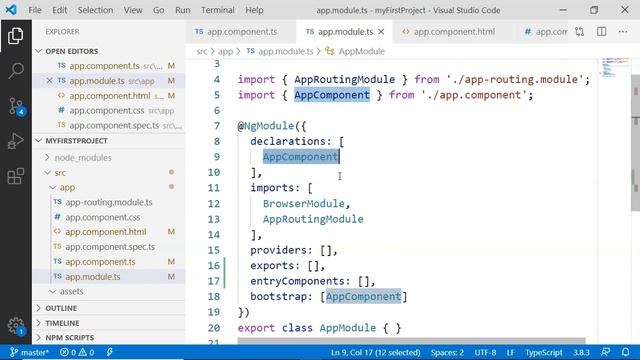Screen dimensions: 640x360
Task: Open the Manage gear menu
Action: 16,326
